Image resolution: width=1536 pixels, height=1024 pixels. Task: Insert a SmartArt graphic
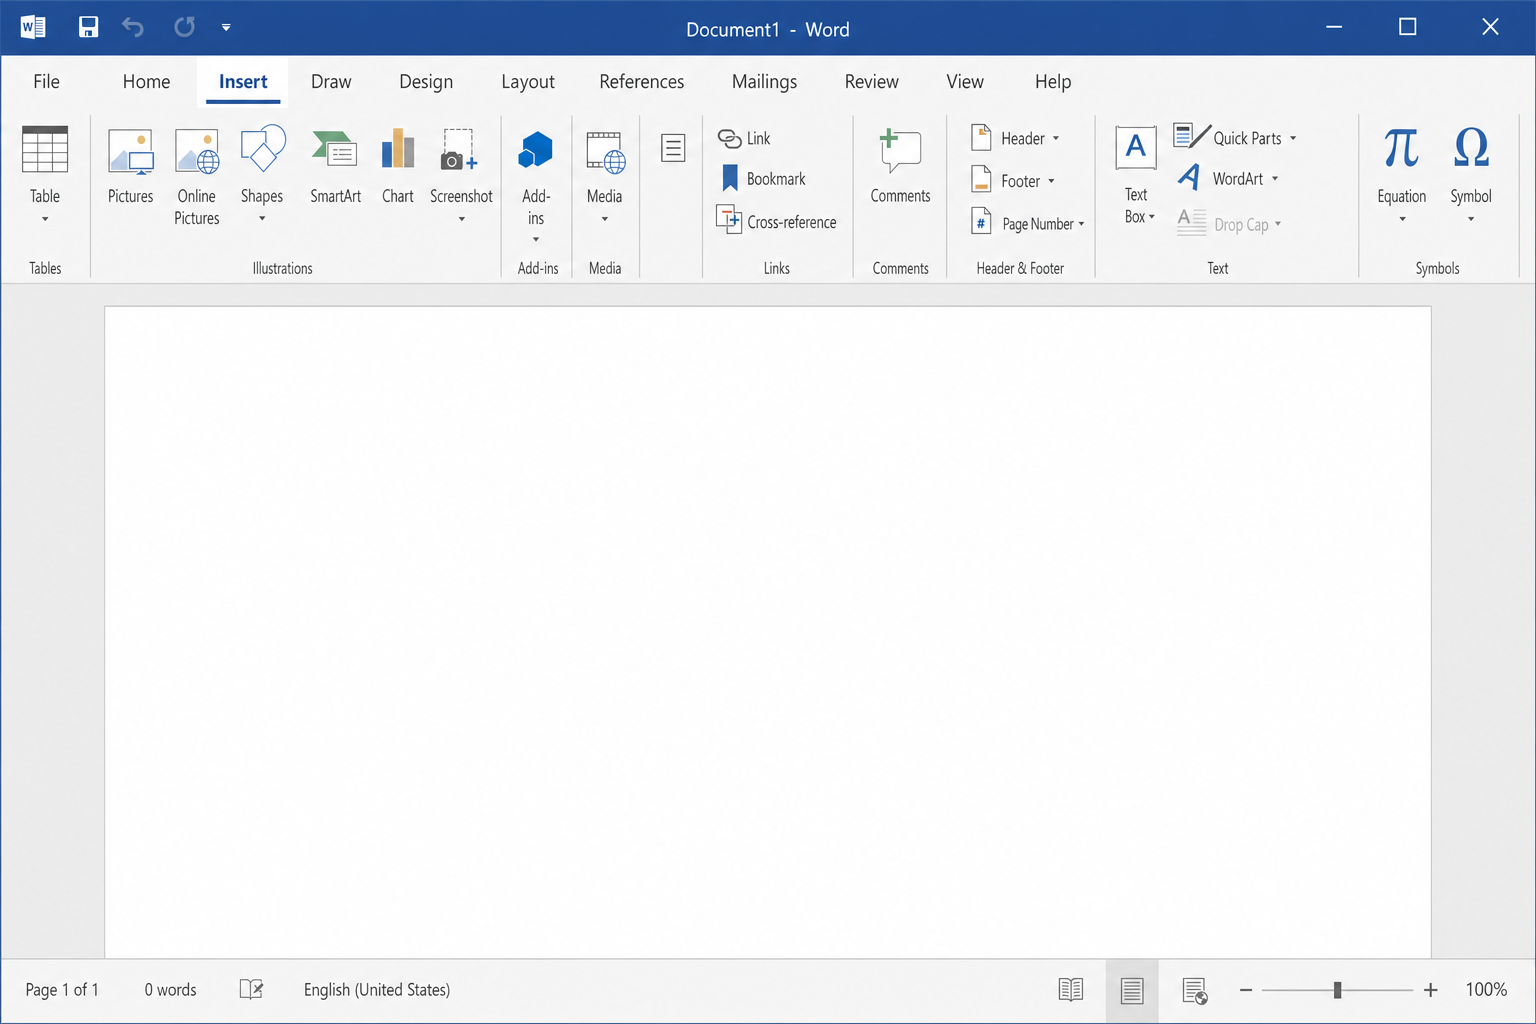coord(335,167)
